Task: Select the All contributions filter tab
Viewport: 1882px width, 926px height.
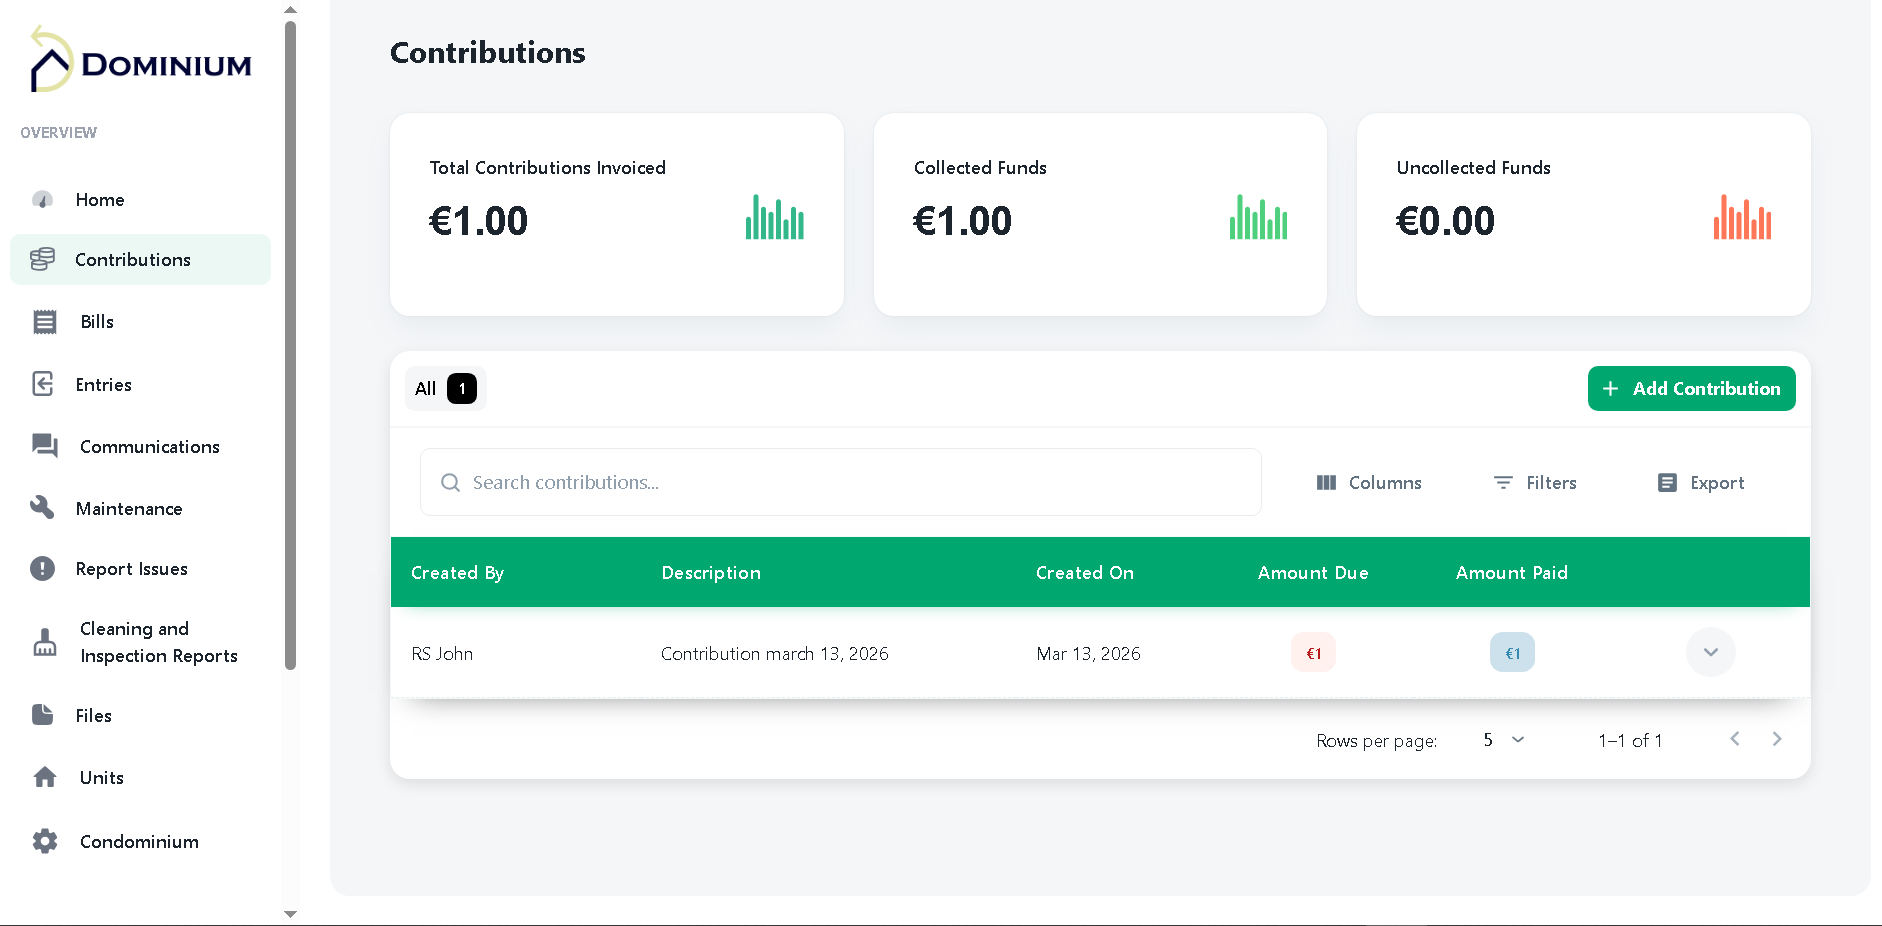Action: click(x=443, y=388)
